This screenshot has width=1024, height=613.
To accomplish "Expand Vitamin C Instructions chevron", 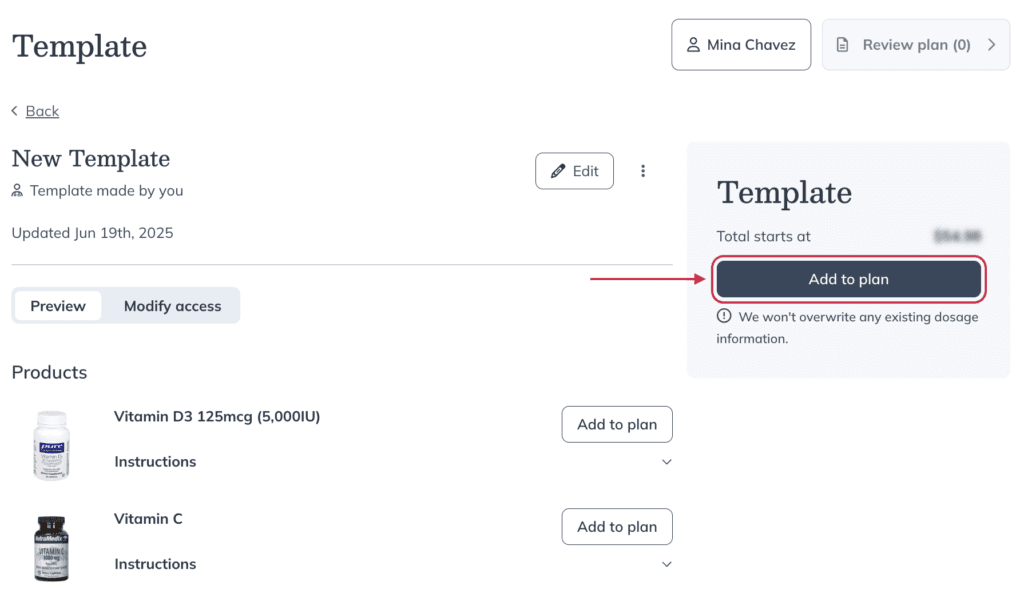I will click(666, 564).
